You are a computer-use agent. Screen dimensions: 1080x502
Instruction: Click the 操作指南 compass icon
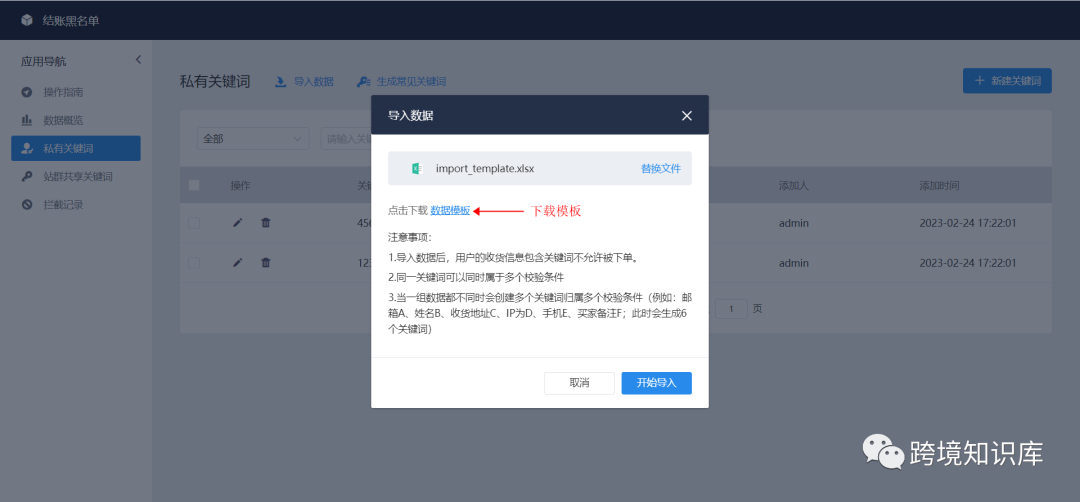click(x=27, y=92)
